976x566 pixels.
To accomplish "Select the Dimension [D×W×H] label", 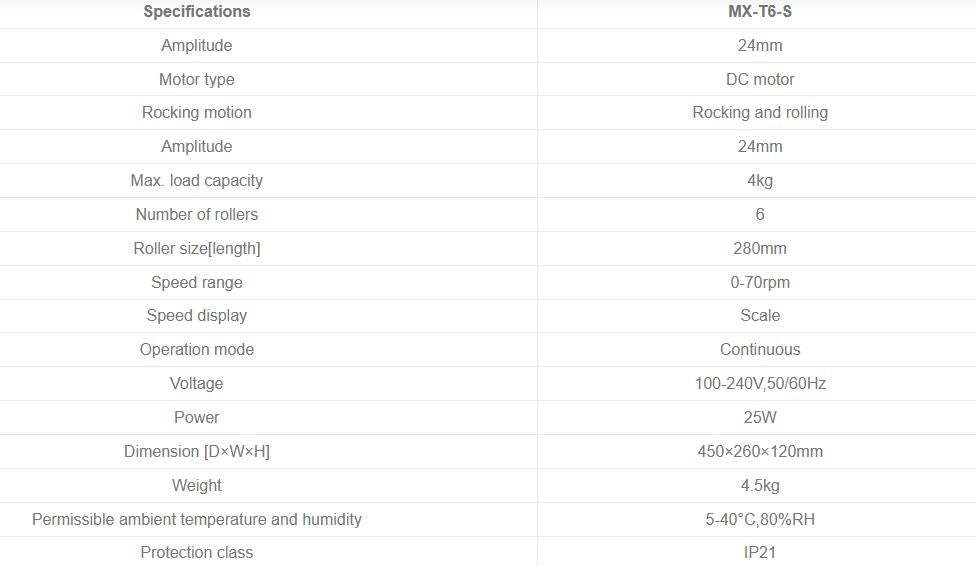I will (197, 451).
